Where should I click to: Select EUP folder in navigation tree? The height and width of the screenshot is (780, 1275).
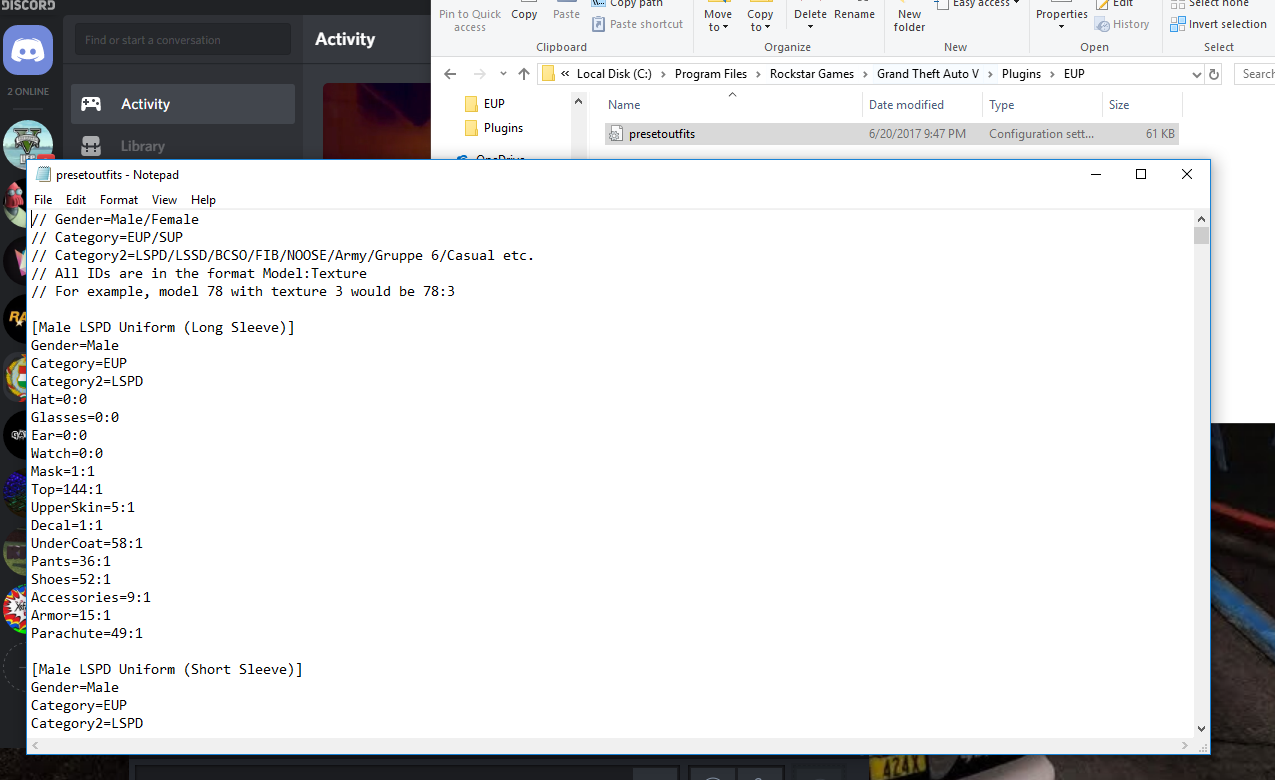click(494, 104)
